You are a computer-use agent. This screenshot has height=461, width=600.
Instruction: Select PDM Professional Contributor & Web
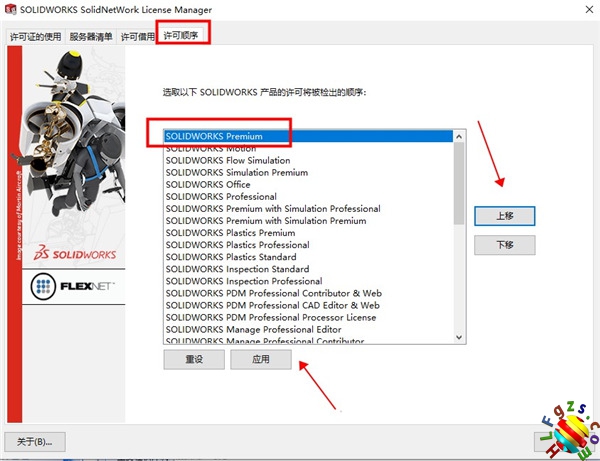click(x=309, y=293)
